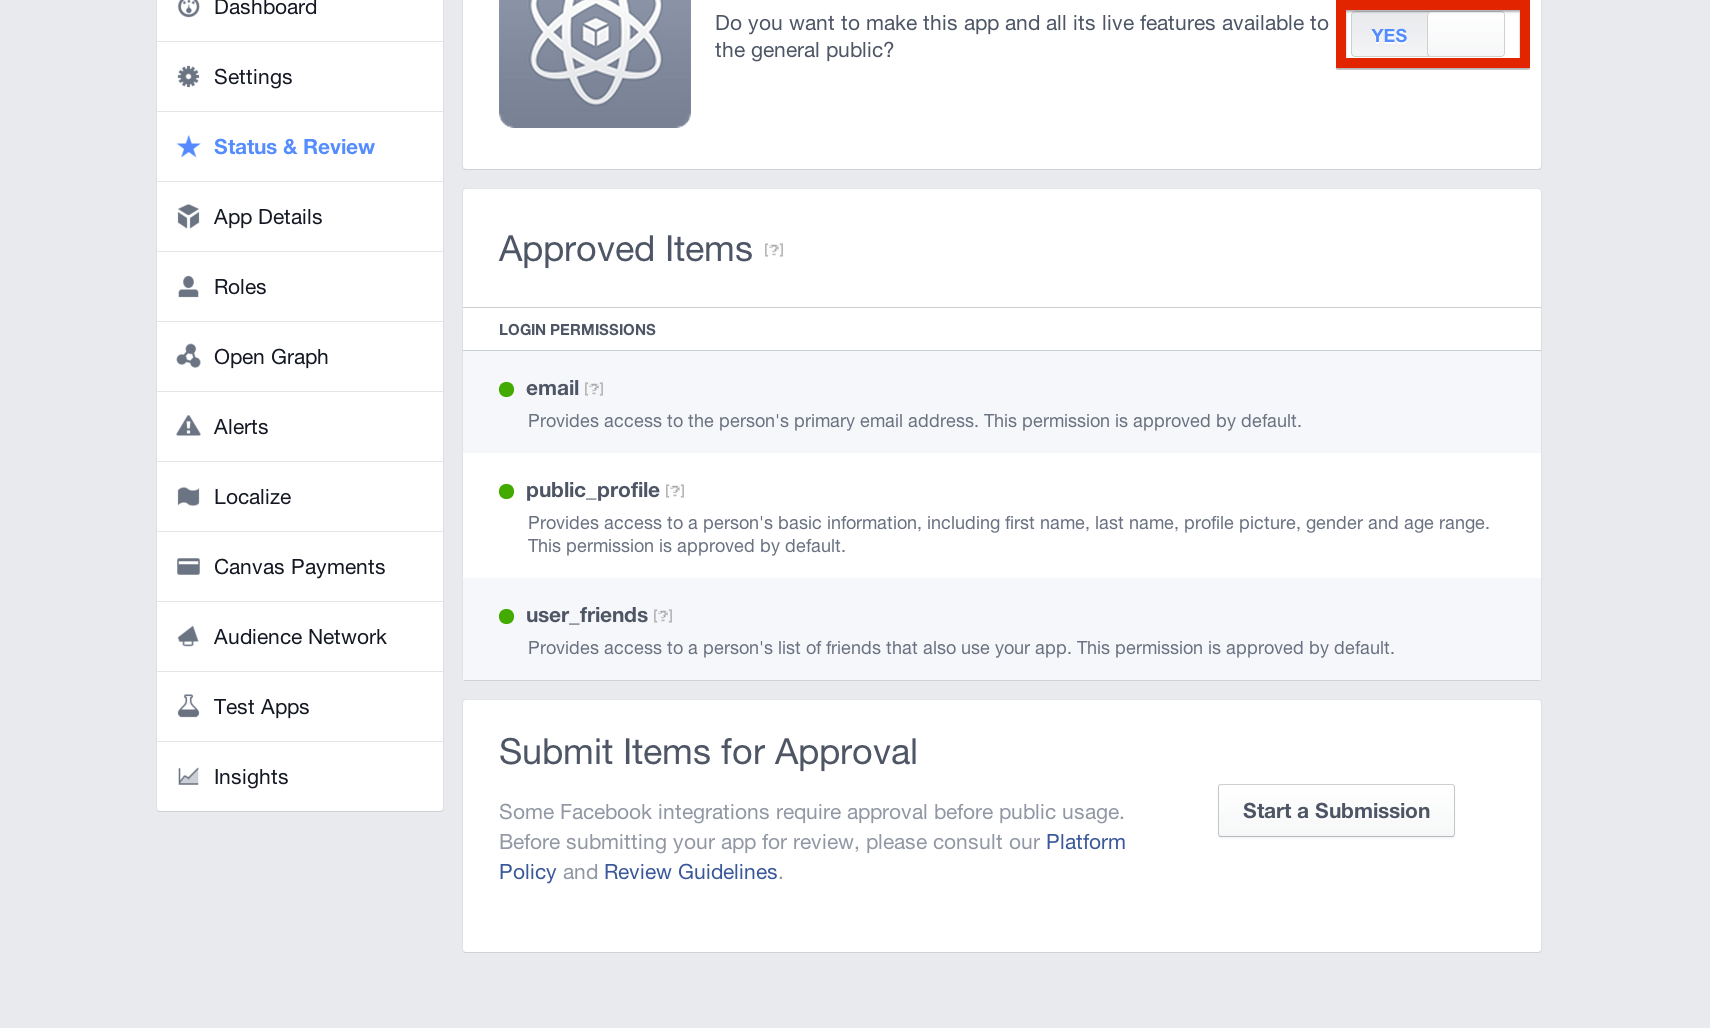
Task: Switch to the Audience Network section
Action: click(300, 636)
